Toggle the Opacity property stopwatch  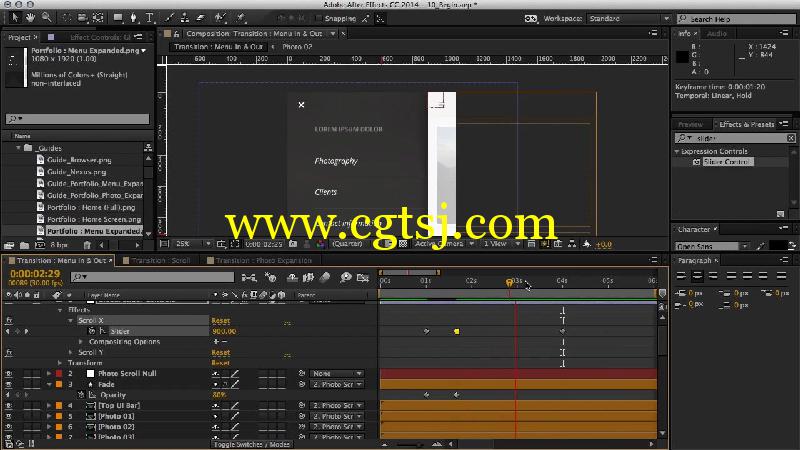click(x=81, y=395)
